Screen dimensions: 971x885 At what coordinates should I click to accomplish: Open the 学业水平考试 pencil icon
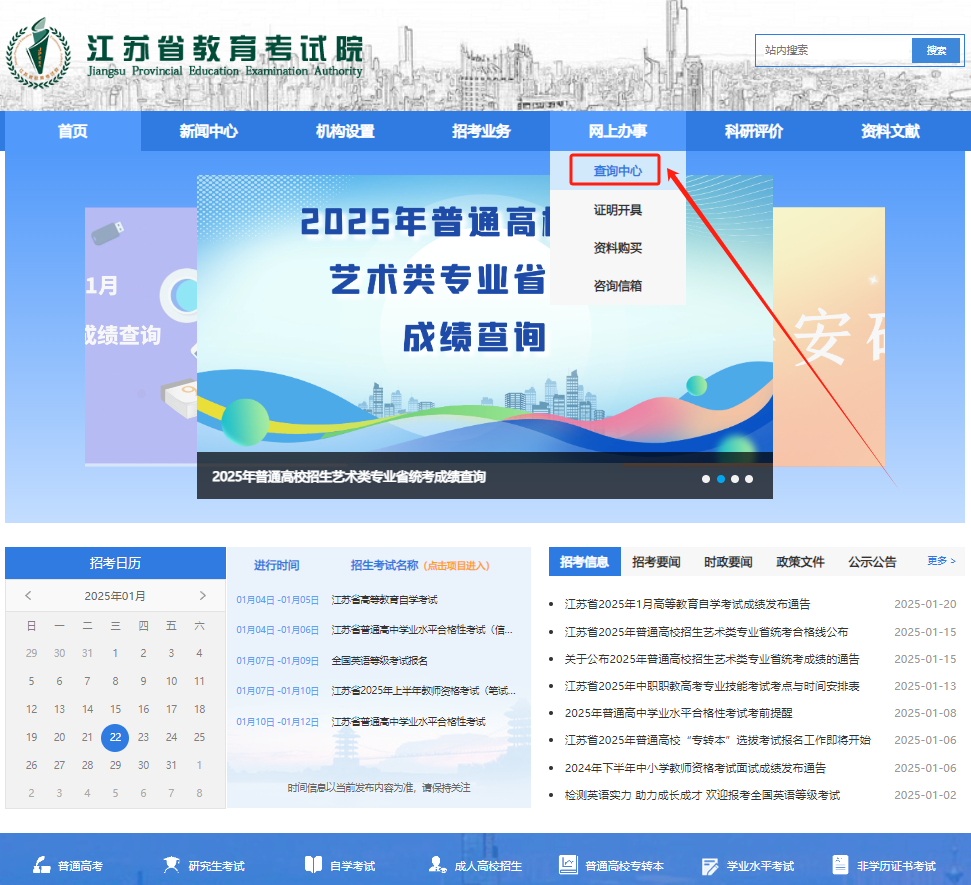(710, 866)
